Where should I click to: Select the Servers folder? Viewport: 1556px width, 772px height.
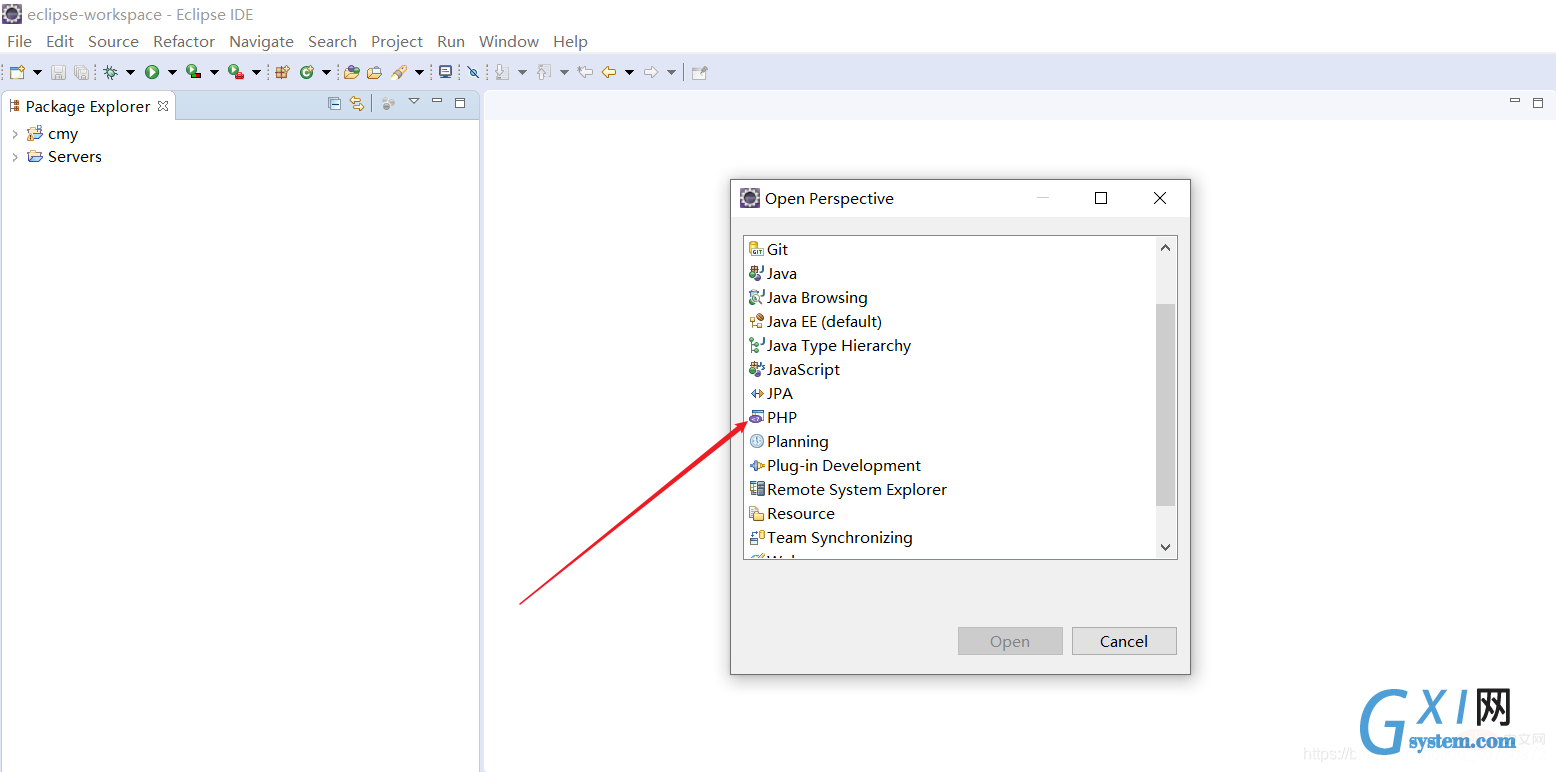click(65, 157)
